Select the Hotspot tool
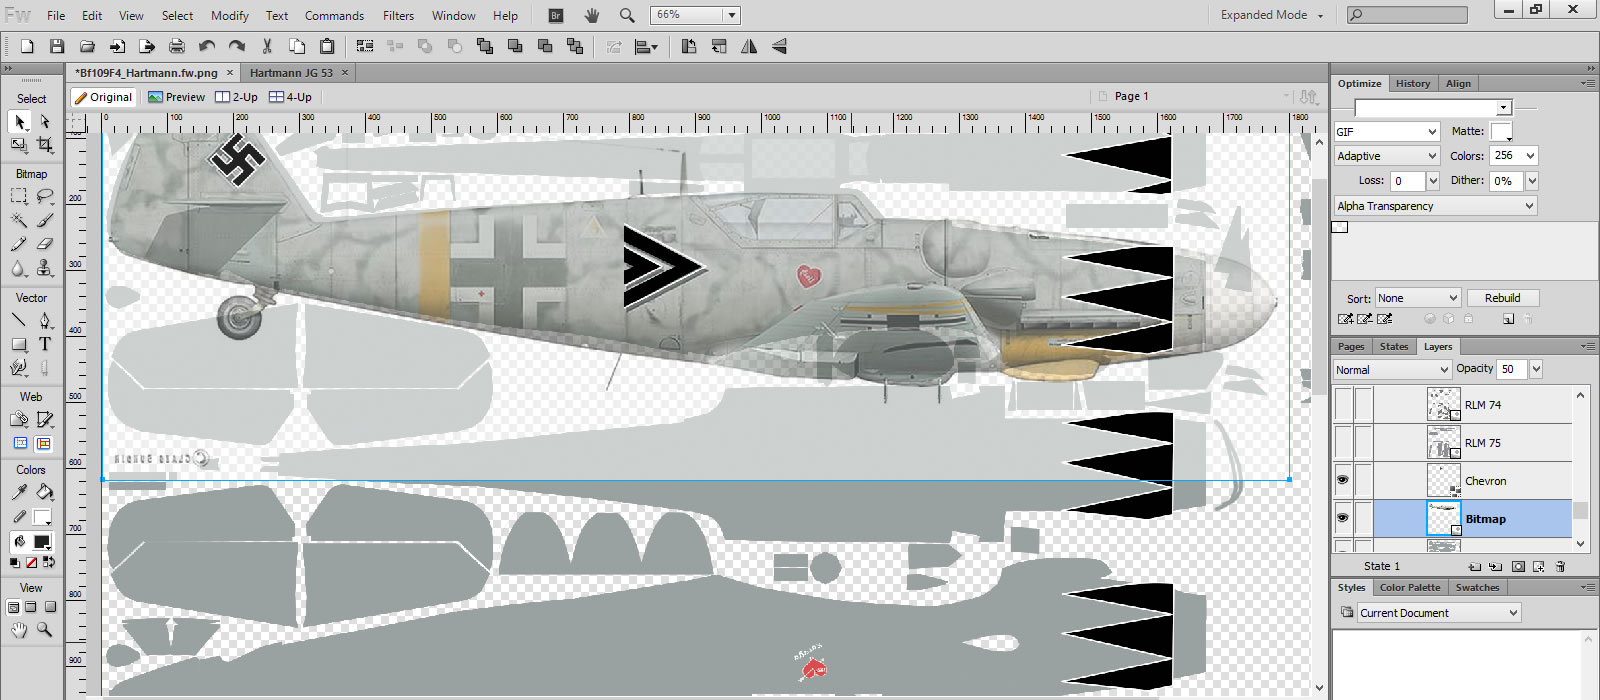The image size is (1600, 700). click(19, 419)
